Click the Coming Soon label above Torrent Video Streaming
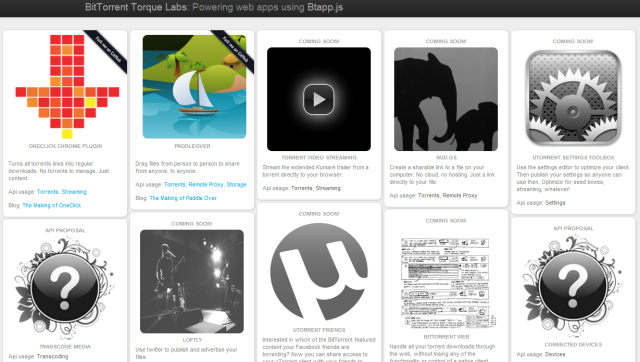The height and width of the screenshot is (362, 640). [319, 41]
